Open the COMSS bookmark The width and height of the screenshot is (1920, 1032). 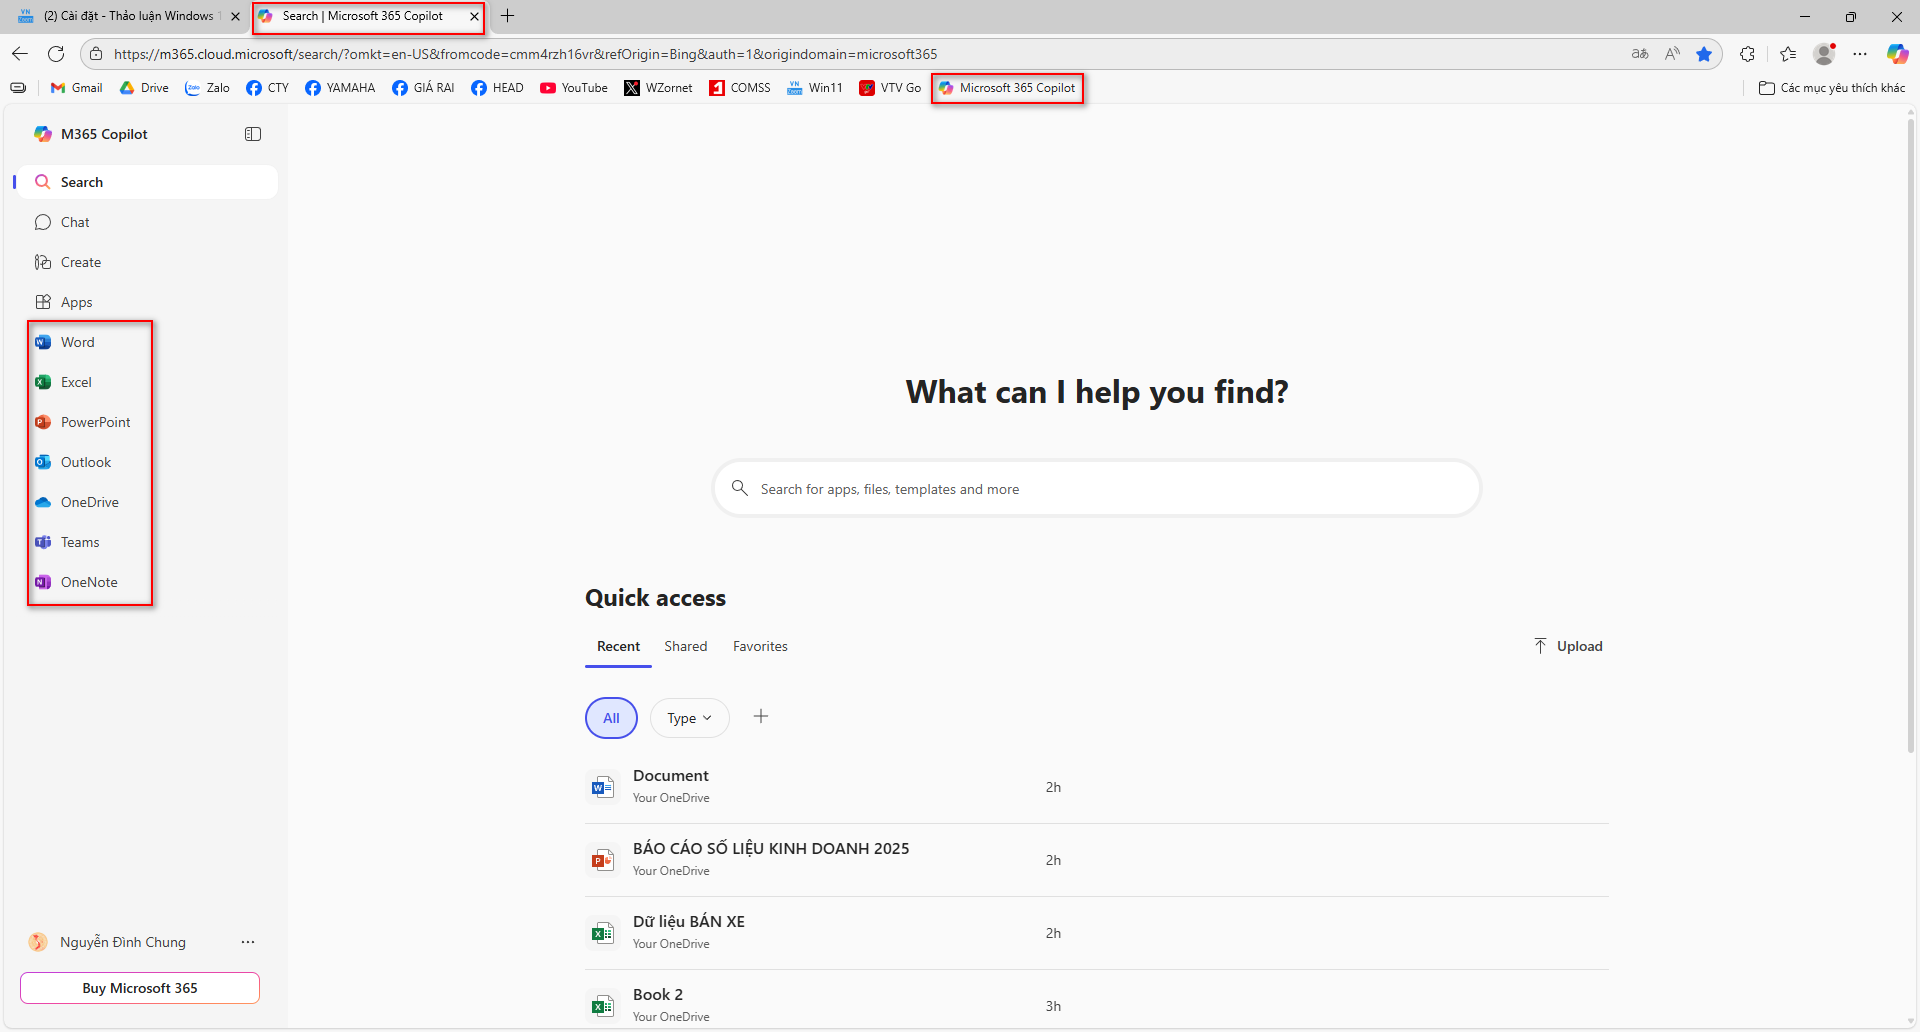(740, 88)
